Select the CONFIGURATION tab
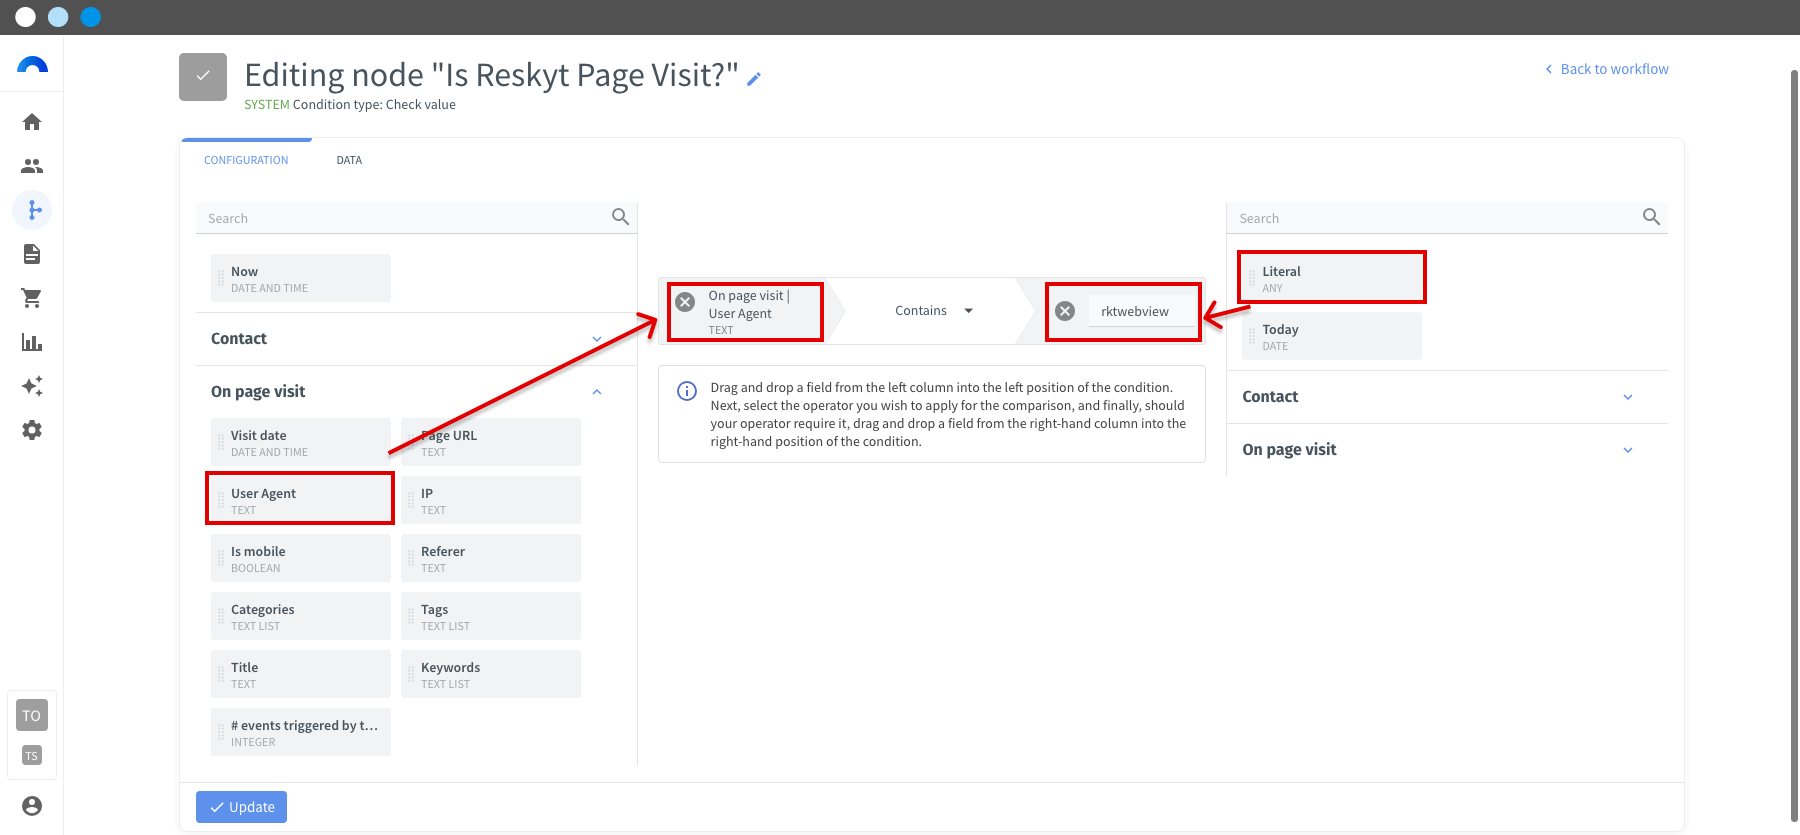1800x835 pixels. (246, 160)
